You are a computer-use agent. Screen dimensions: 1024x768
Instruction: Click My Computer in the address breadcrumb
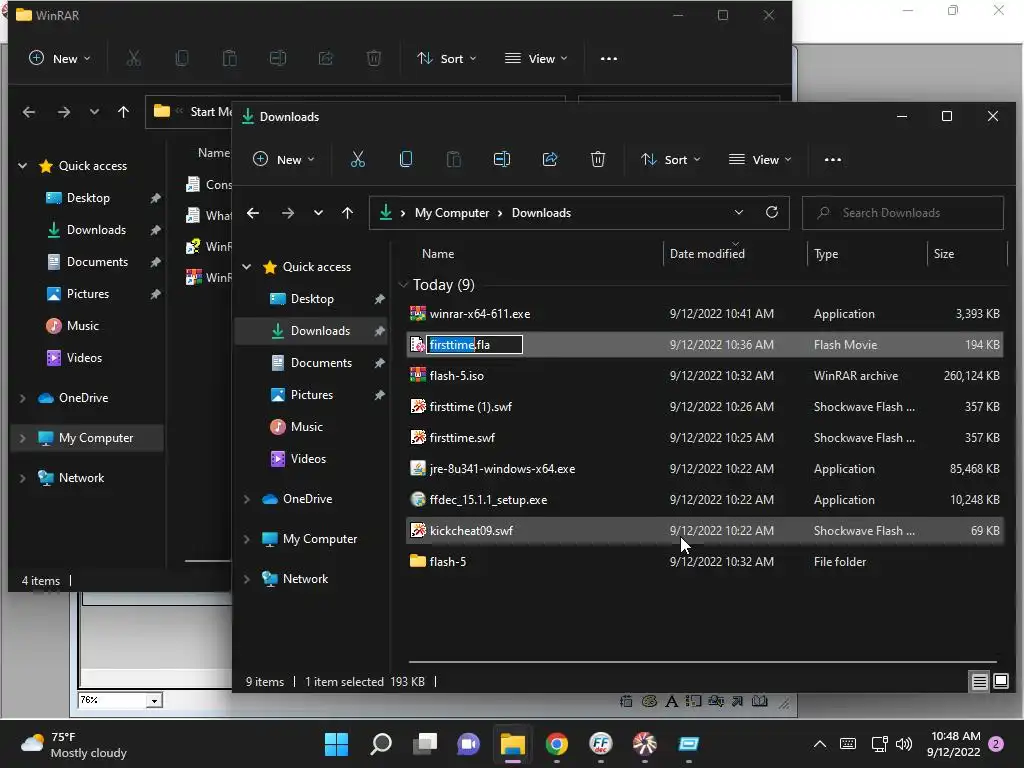452,213
